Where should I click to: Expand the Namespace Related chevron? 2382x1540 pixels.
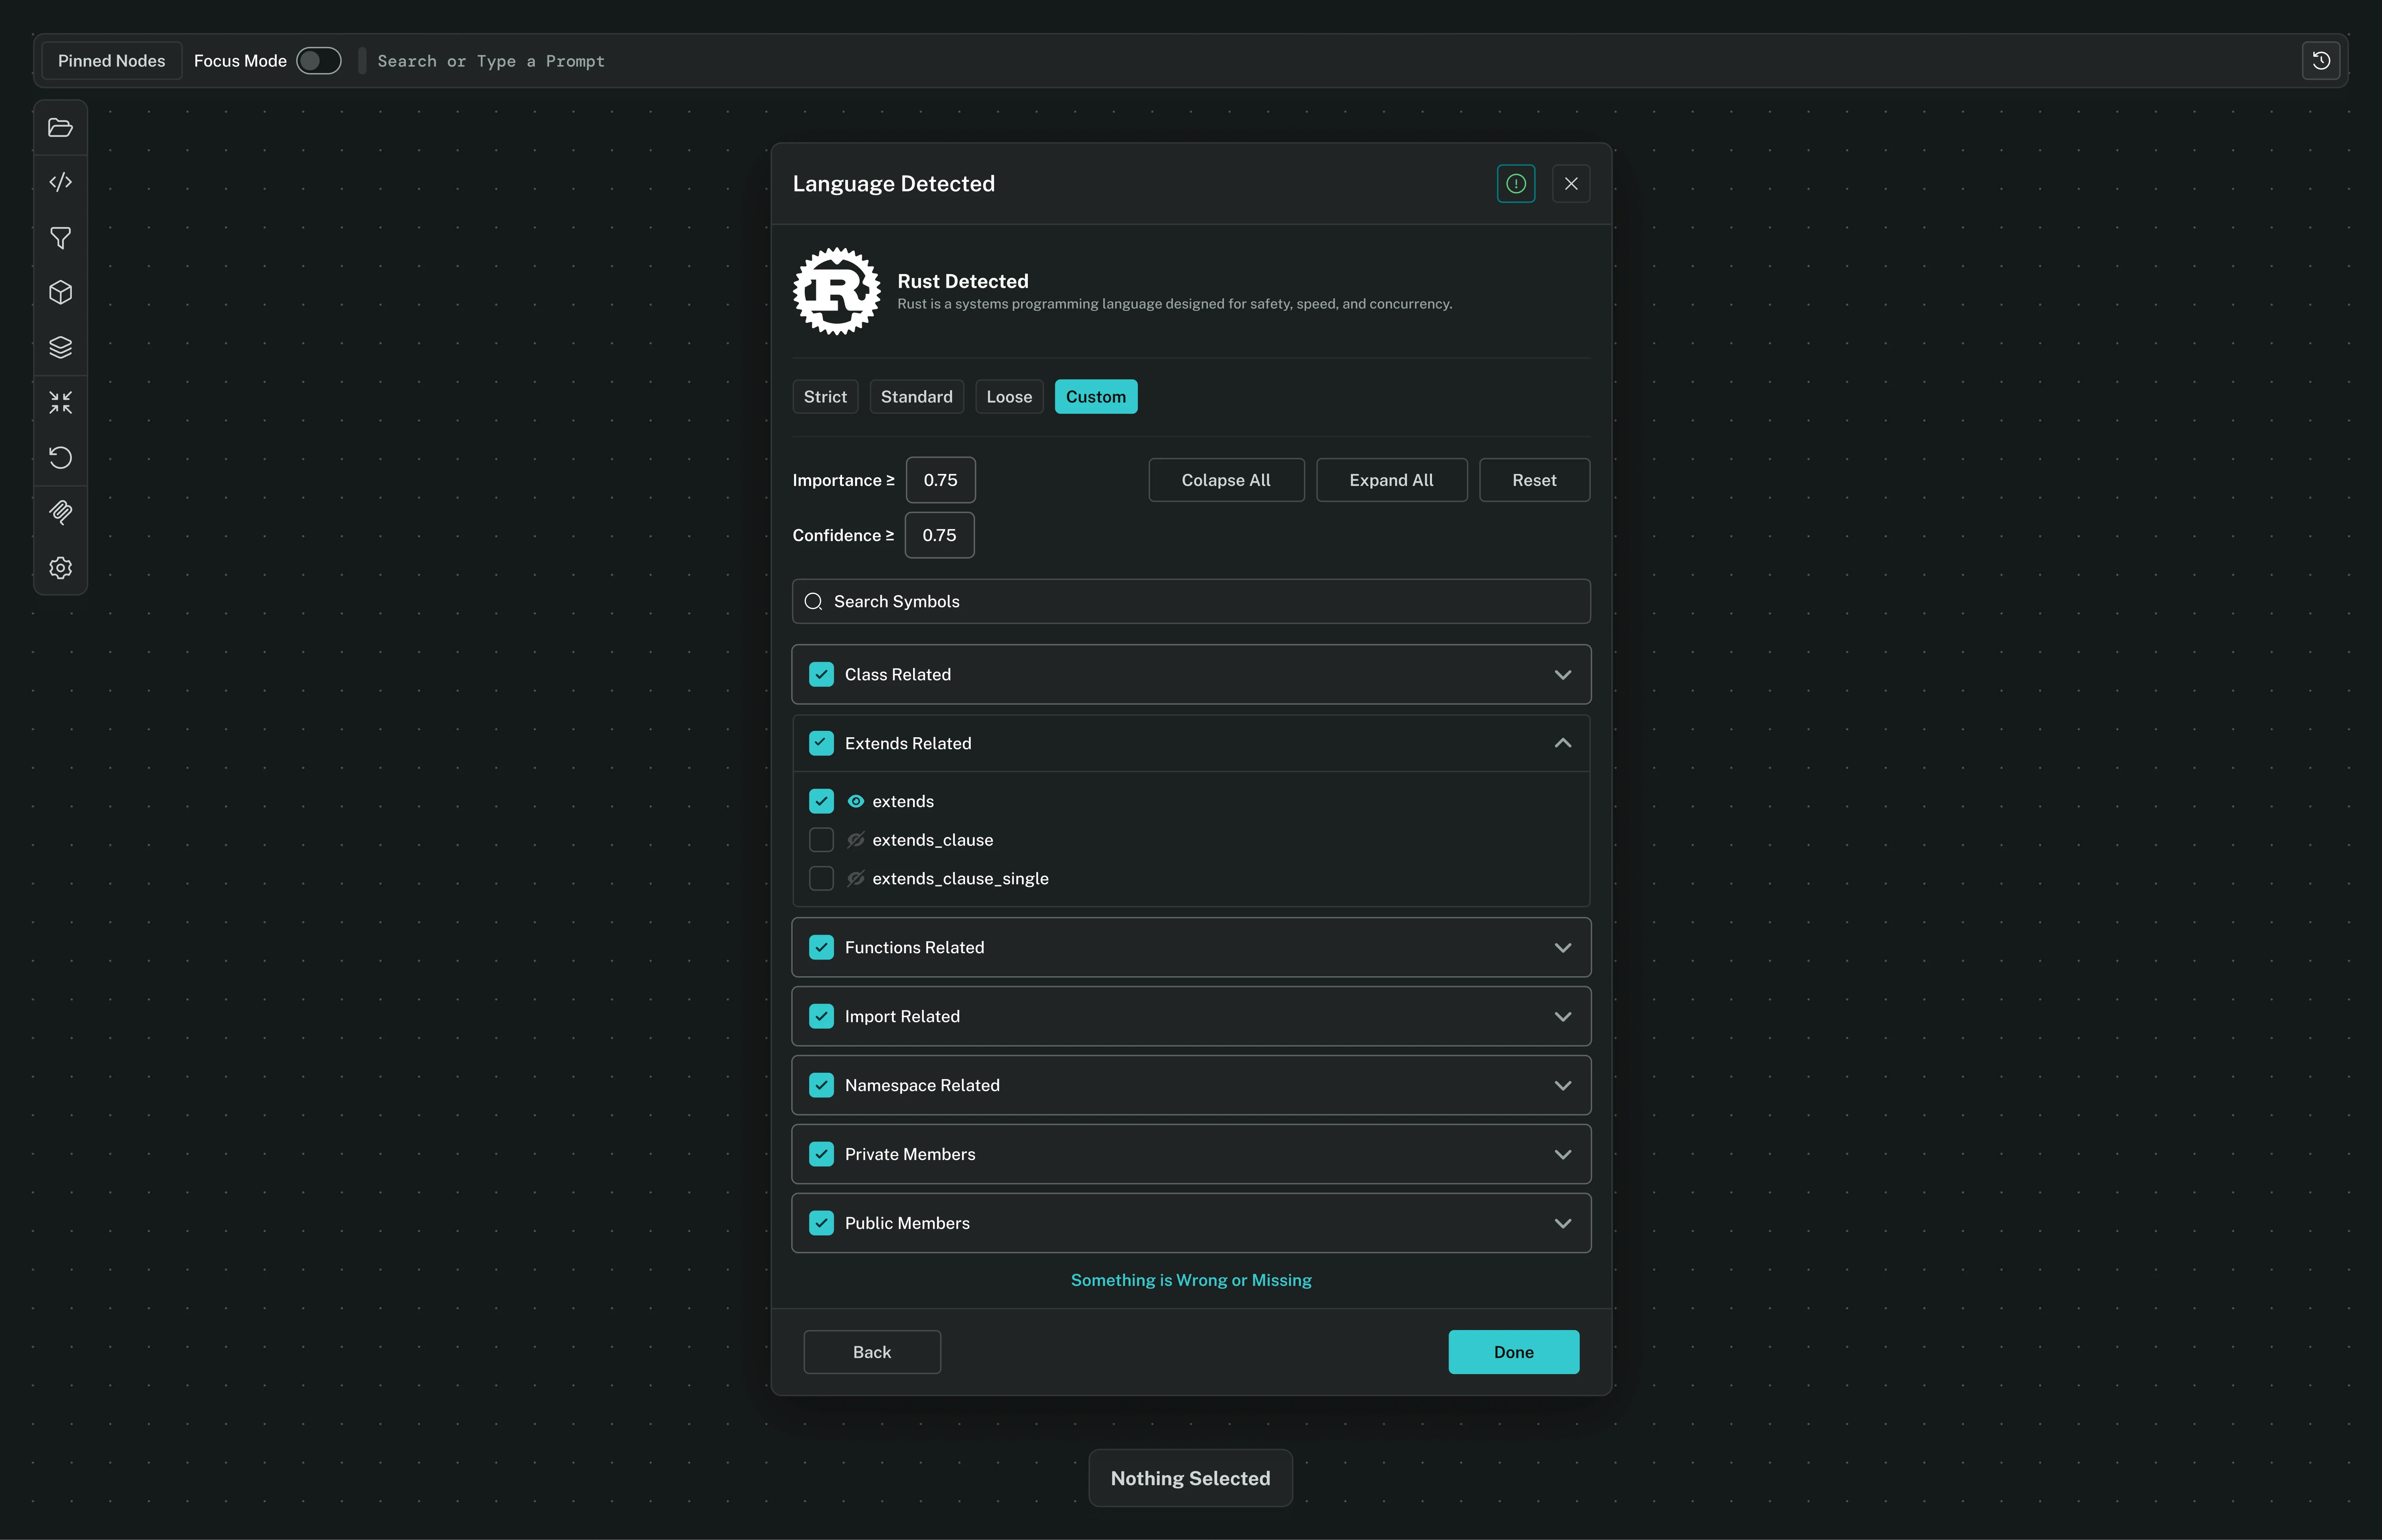tap(1562, 1086)
